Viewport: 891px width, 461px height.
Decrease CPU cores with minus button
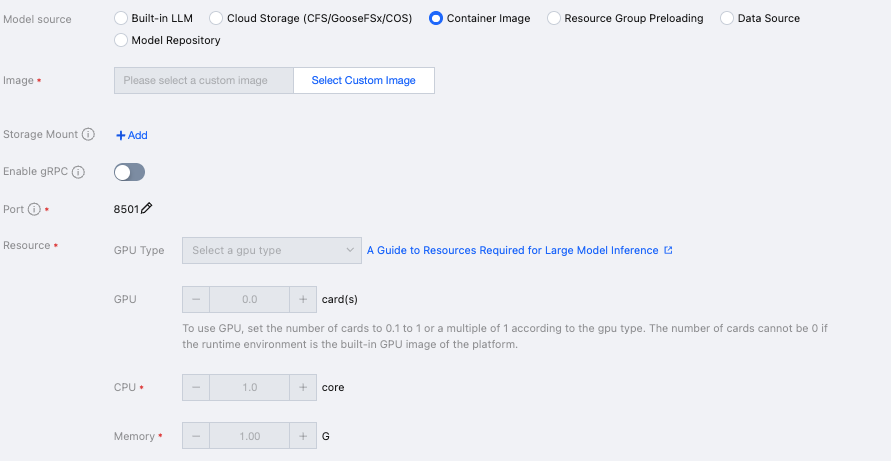196,387
